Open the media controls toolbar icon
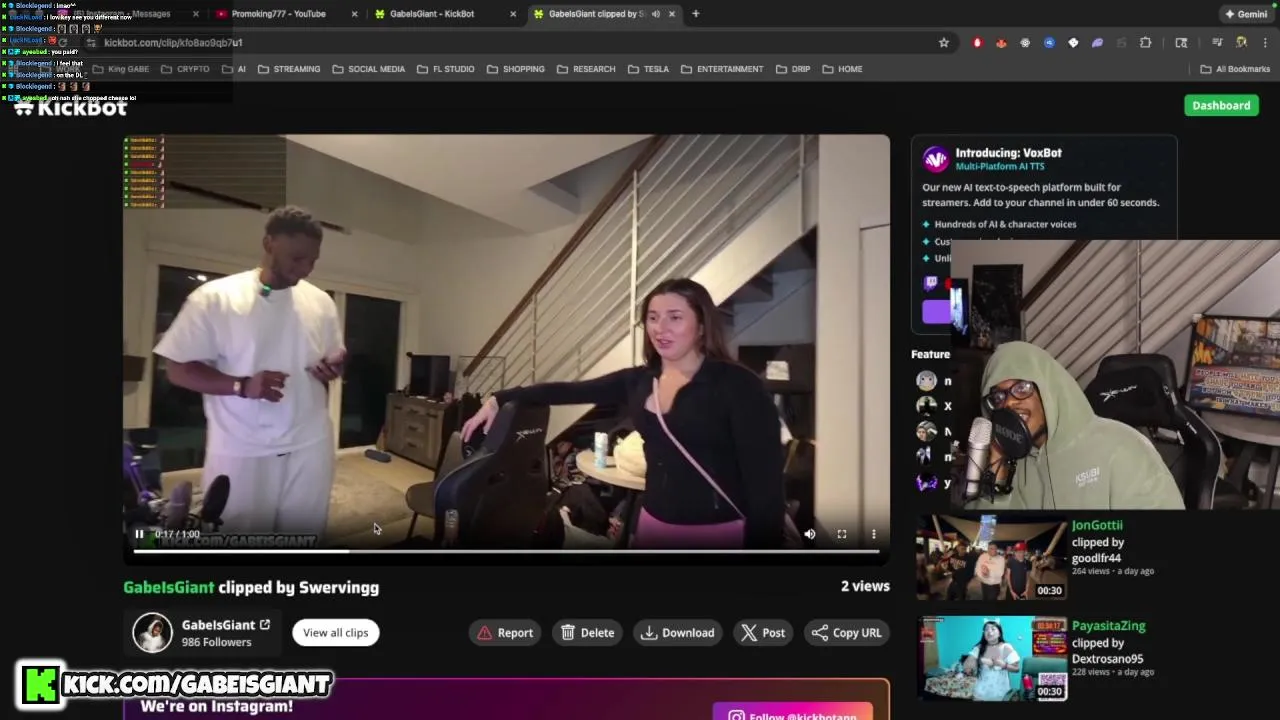 click(x=1217, y=43)
